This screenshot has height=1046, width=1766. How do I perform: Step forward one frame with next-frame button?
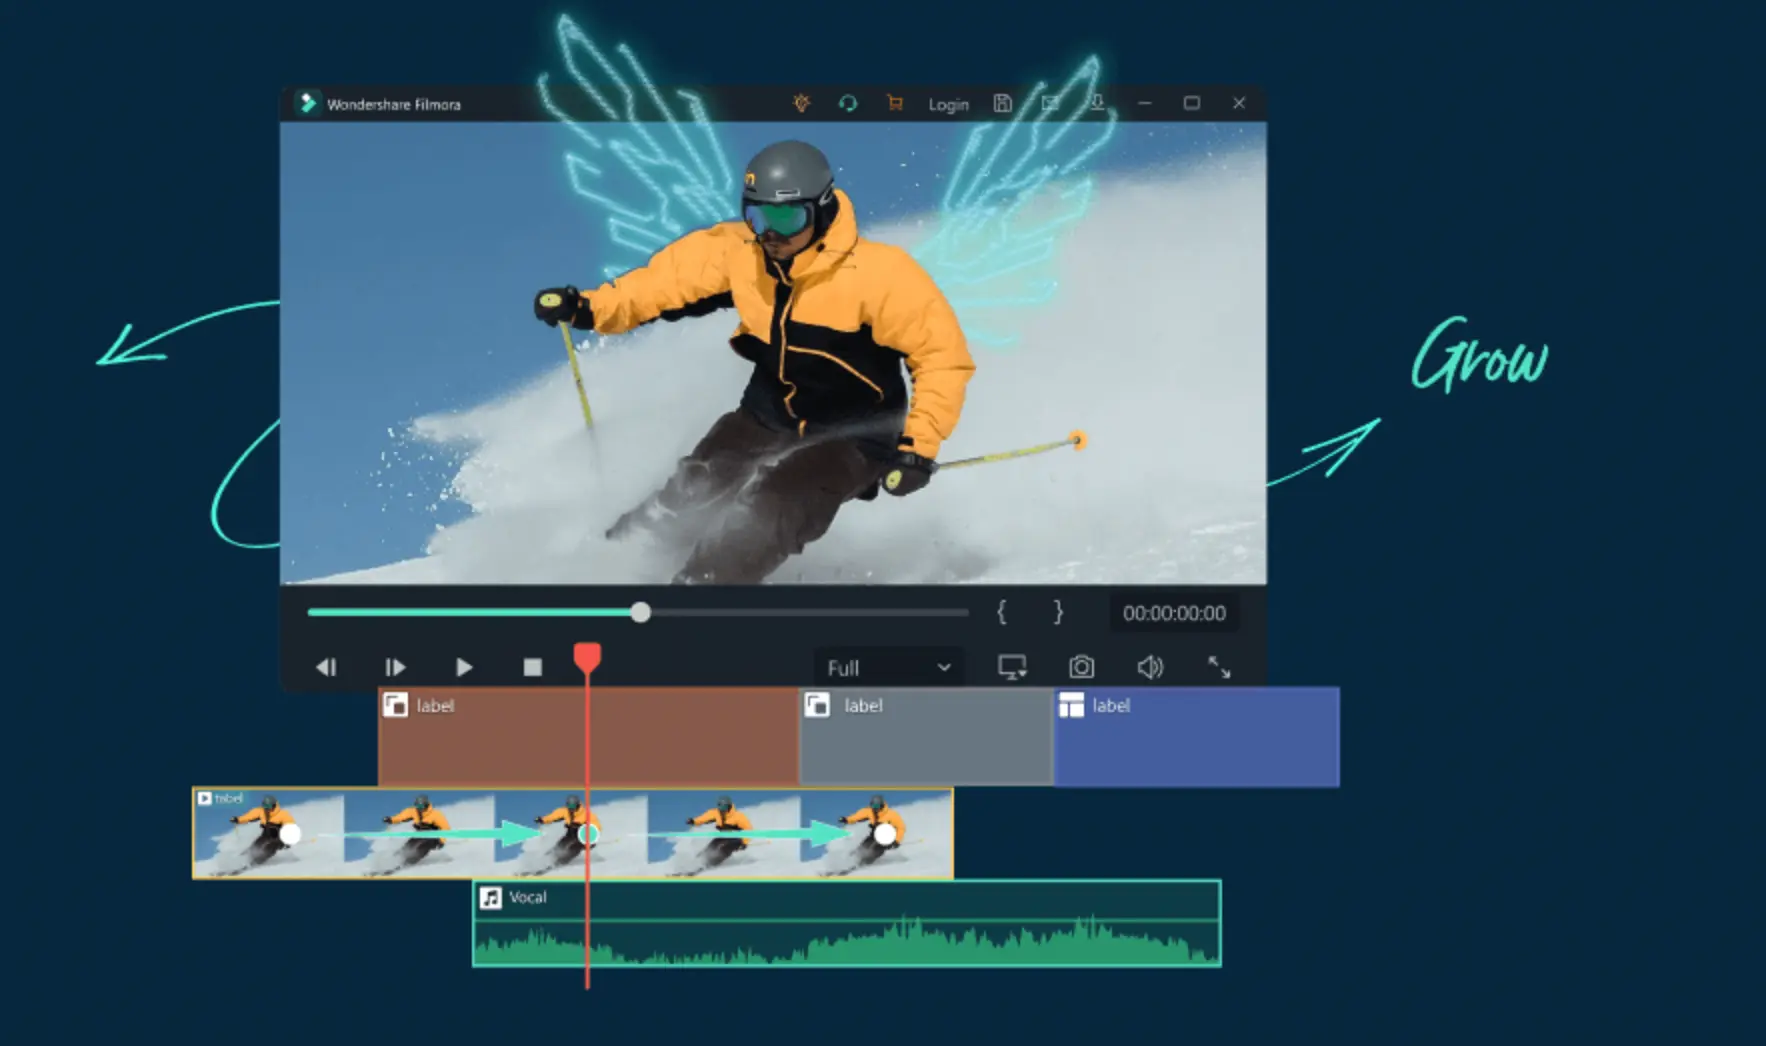(394, 667)
